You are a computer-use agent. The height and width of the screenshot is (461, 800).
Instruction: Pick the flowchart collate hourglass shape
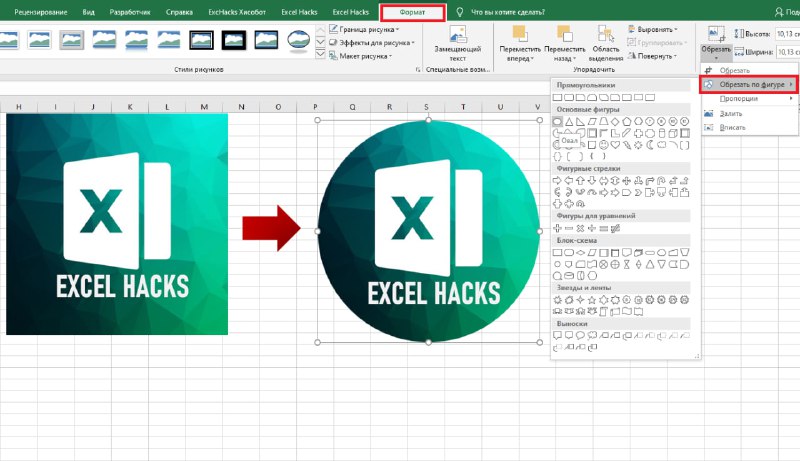[x=627, y=264]
